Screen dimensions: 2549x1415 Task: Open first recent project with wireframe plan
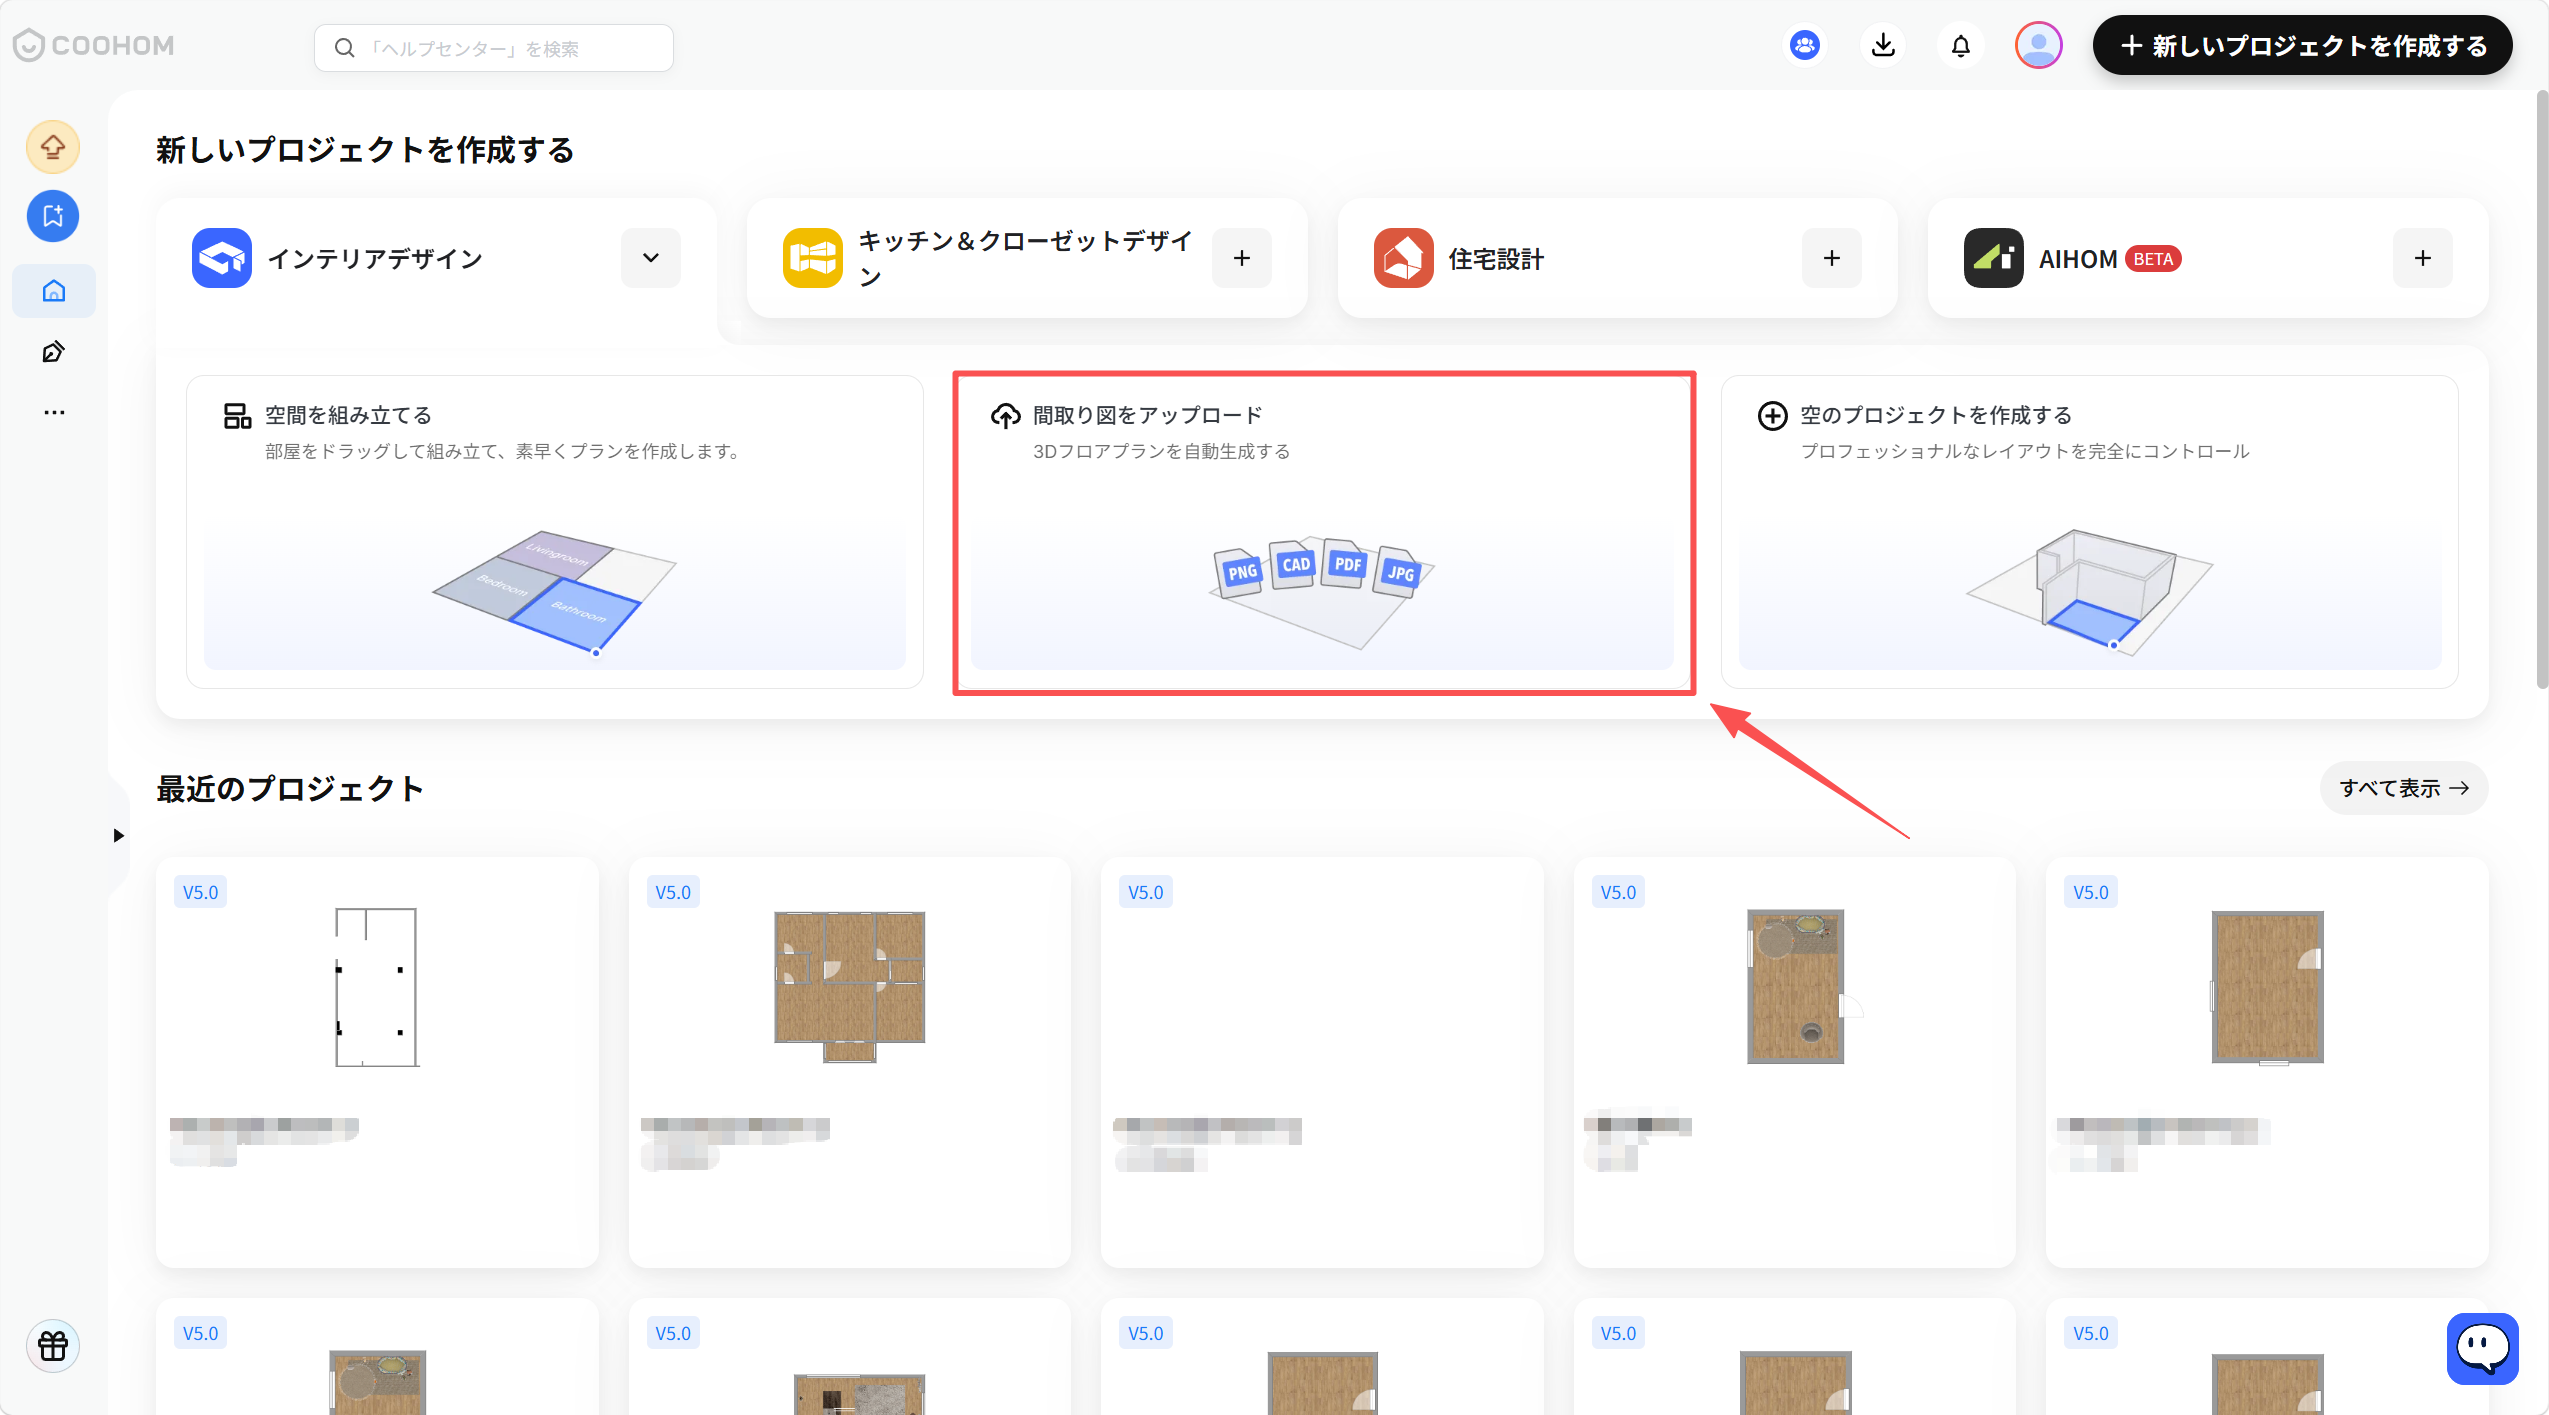(377, 1062)
